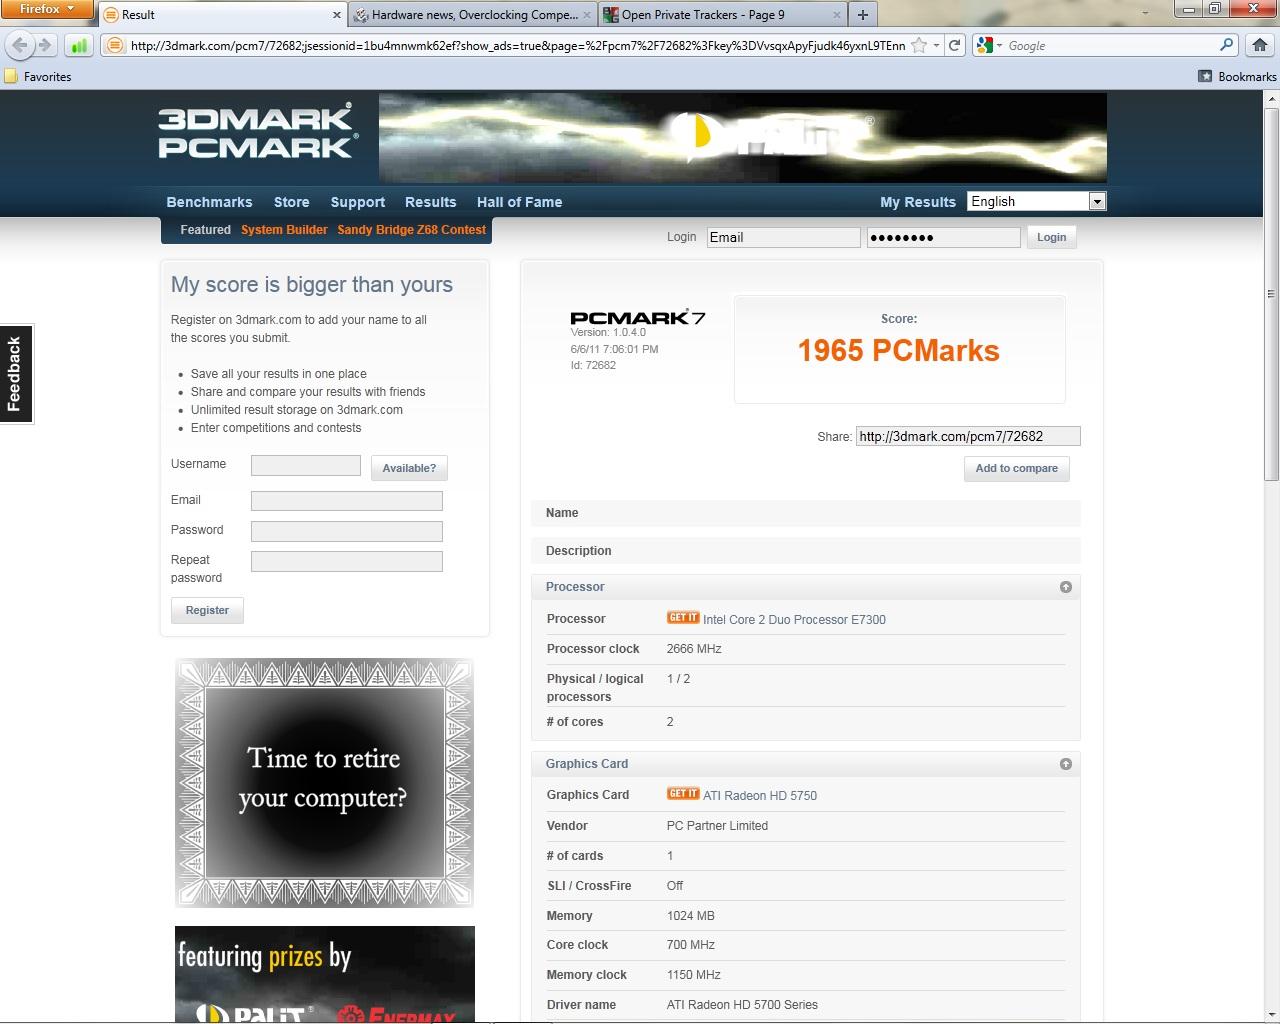Open the Bookmarks toolbar button
Viewport: 1280px width, 1024px height.
click(1238, 76)
